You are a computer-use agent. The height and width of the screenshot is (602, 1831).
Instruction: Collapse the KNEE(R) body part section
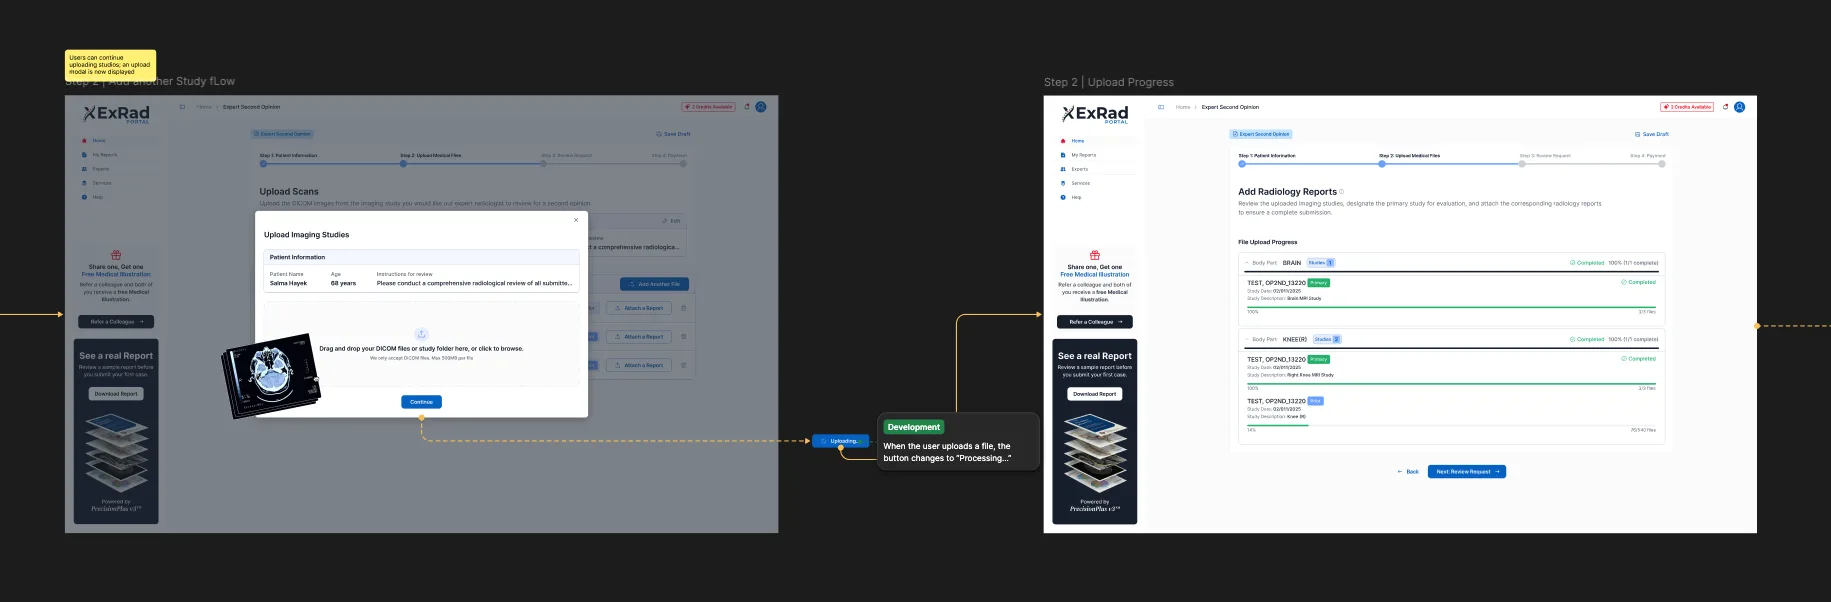pyautogui.click(x=1247, y=339)
